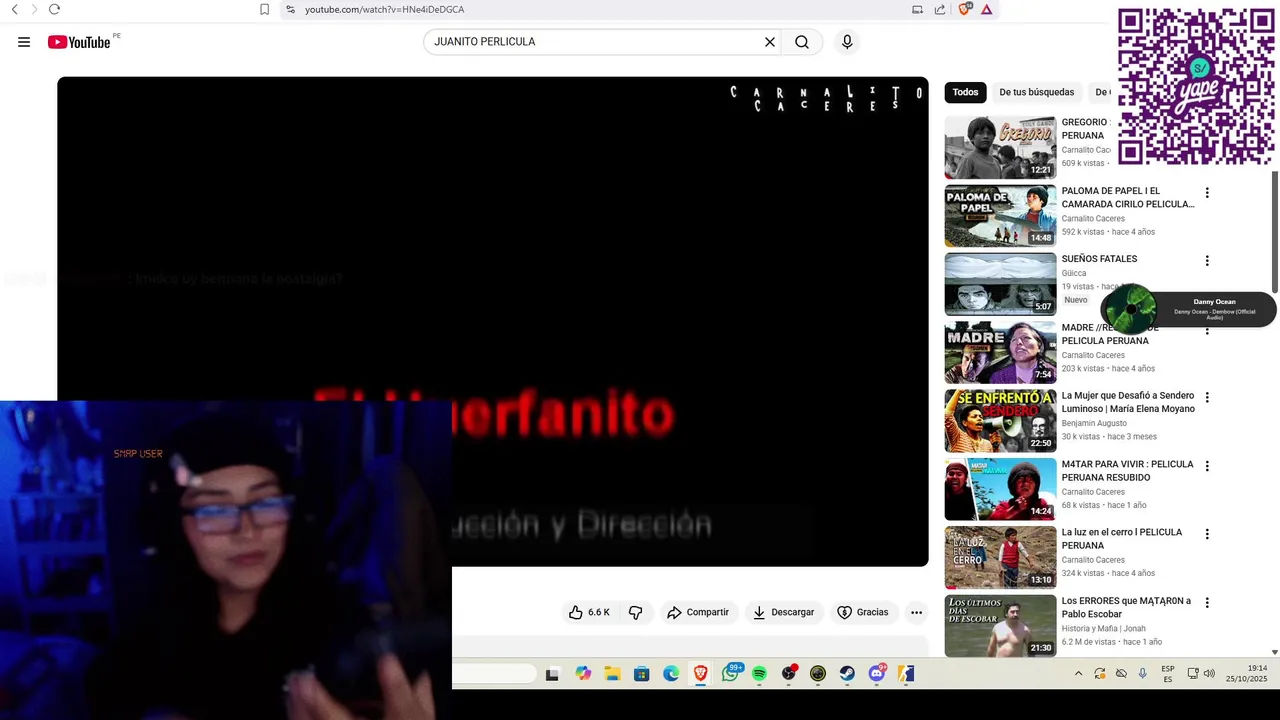Open Spotify from the taskbar
The width and height of the screenshot is (1280, 720).
point(759,674)
